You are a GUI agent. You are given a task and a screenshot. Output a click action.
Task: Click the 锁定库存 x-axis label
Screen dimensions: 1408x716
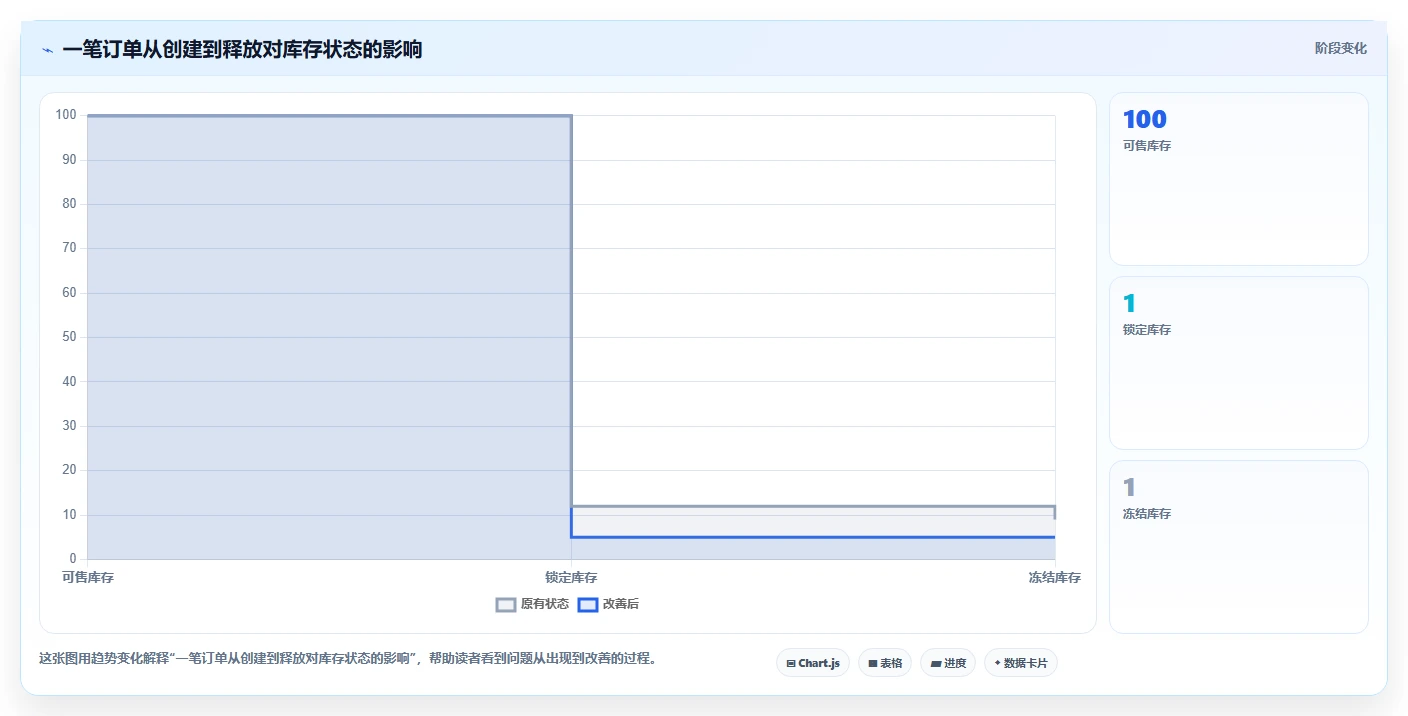pyautogui.click(x=571, y=577)
